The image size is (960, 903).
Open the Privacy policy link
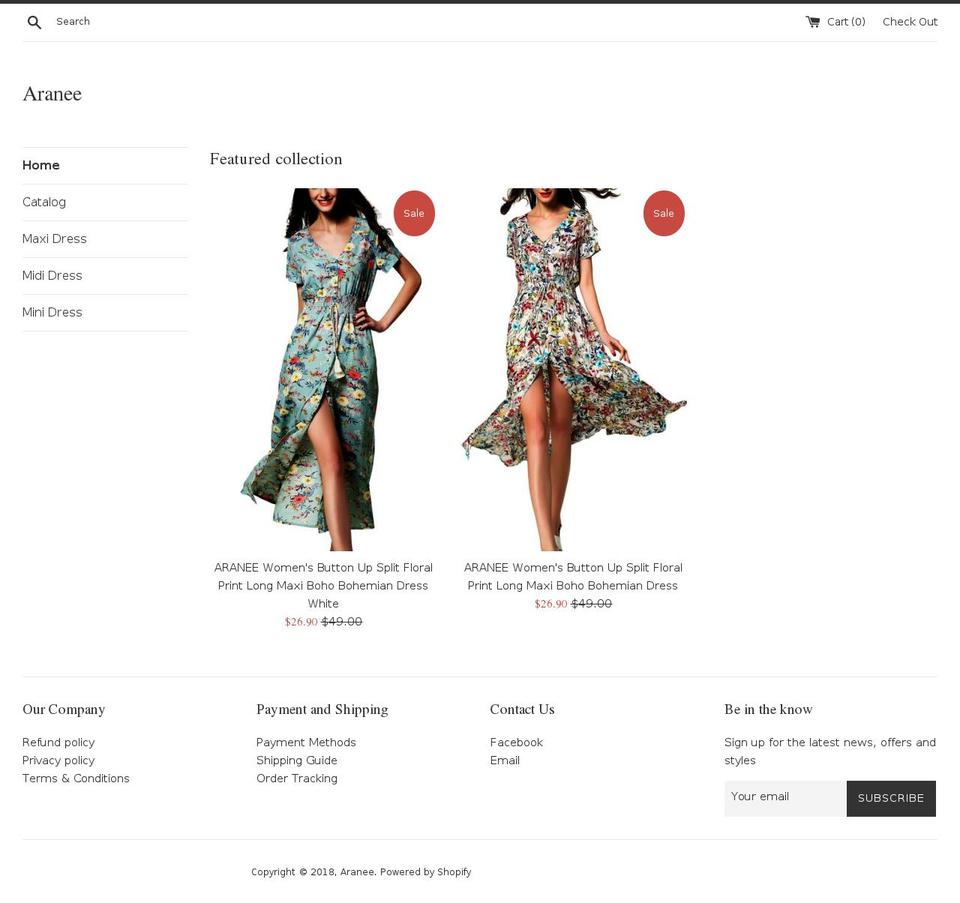coord(58,760)
